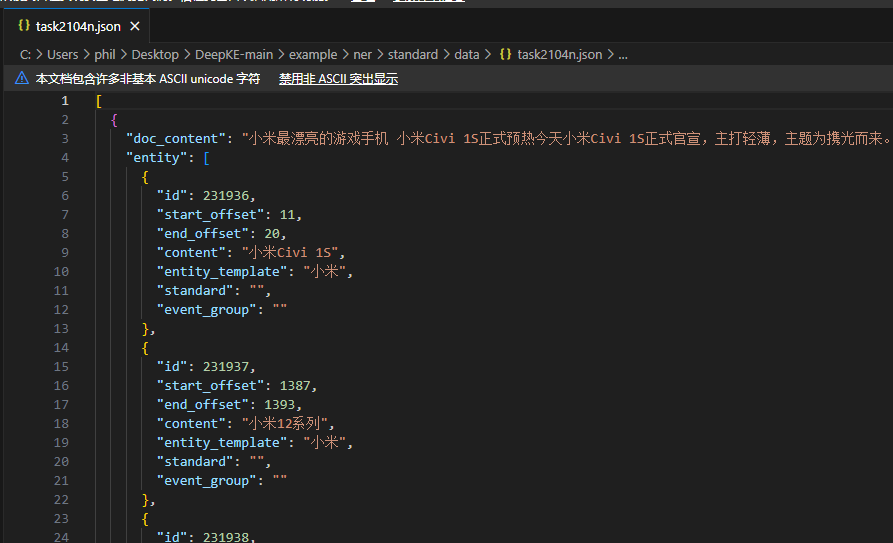
Task: Click the closing brace on line 13
Action: [145, 329]
